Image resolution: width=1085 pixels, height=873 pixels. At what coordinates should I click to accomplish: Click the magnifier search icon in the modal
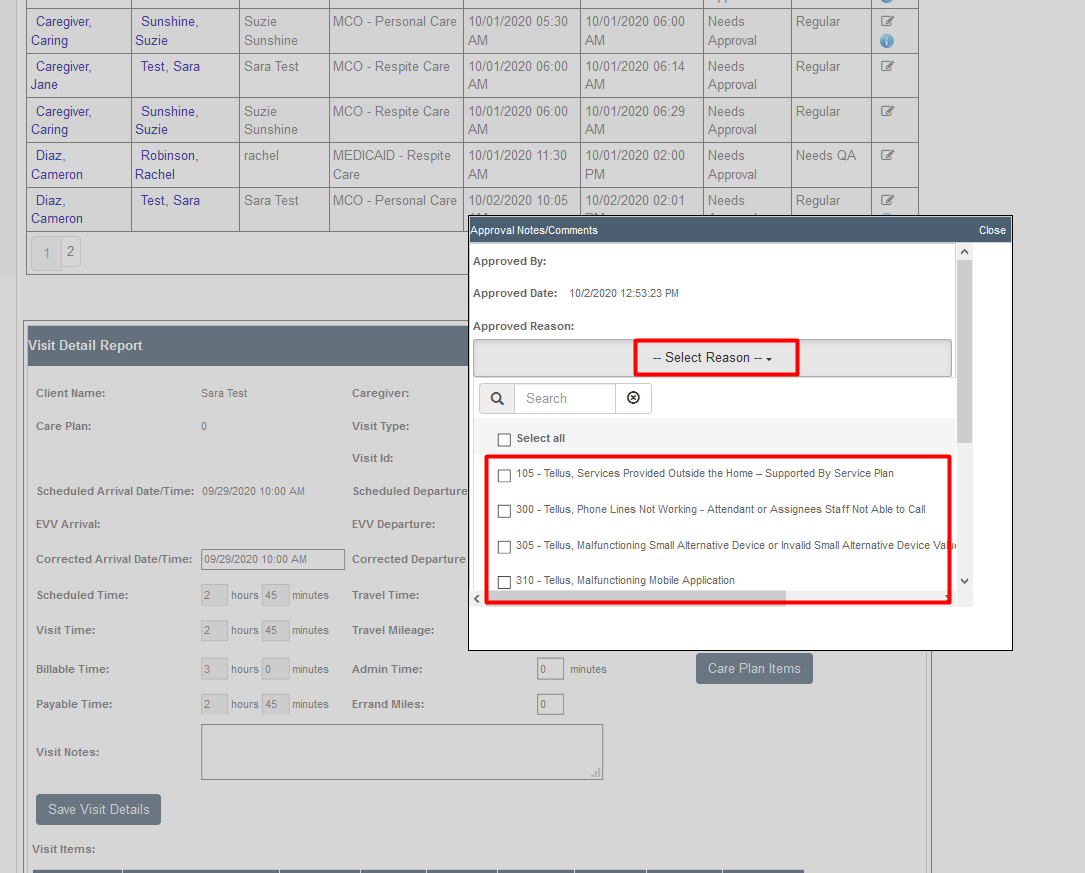point(497,398)
